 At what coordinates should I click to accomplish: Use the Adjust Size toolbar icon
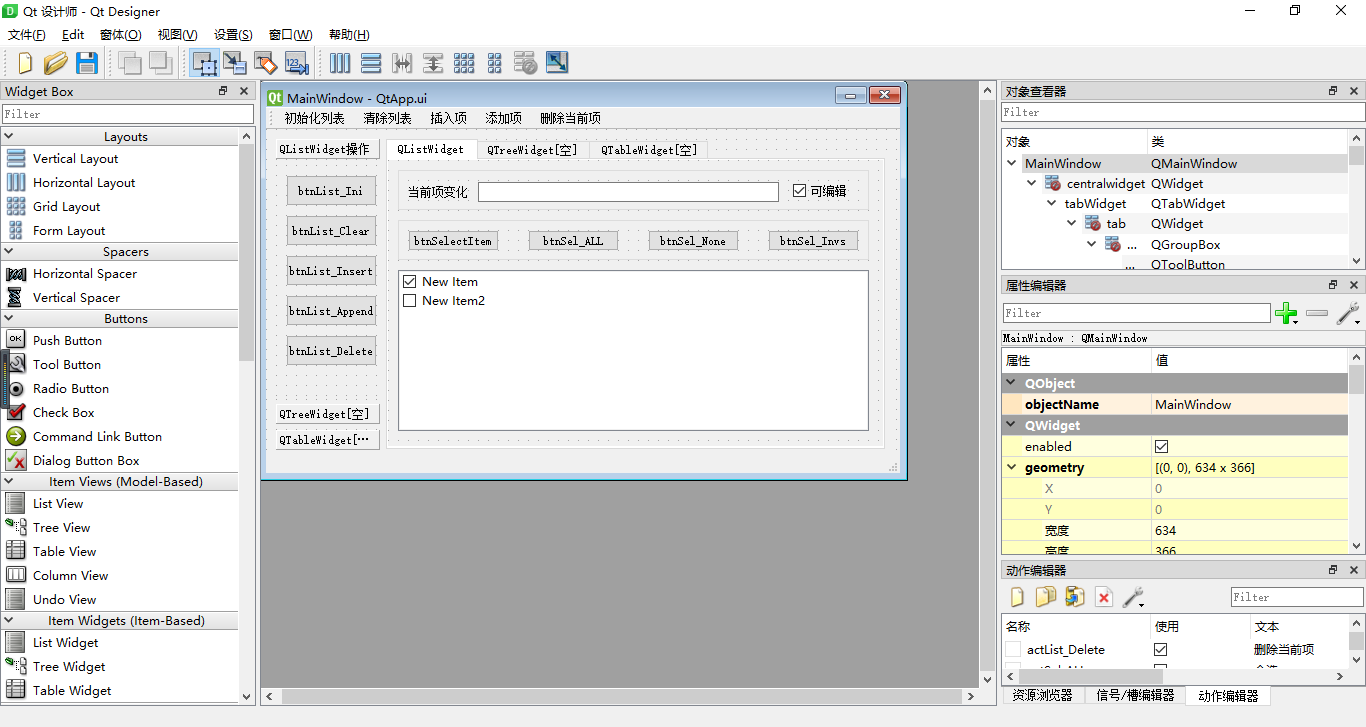point(557,62)
